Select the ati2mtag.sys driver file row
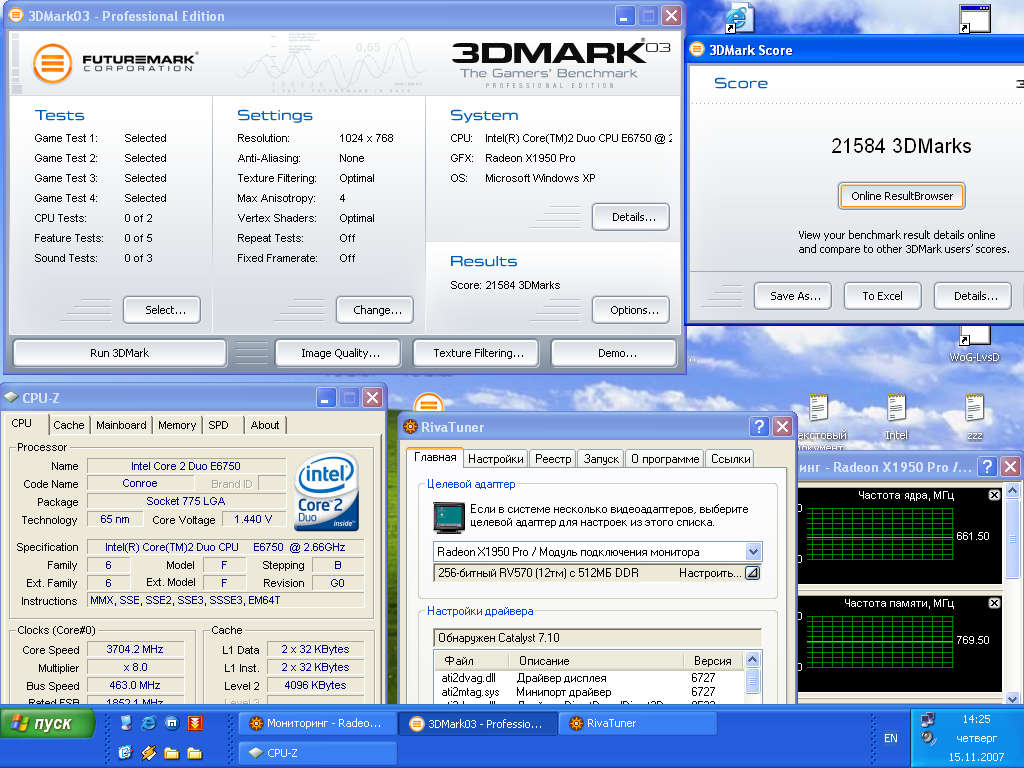The height and width of the screenshot is (768, 1024). [589, 692]
